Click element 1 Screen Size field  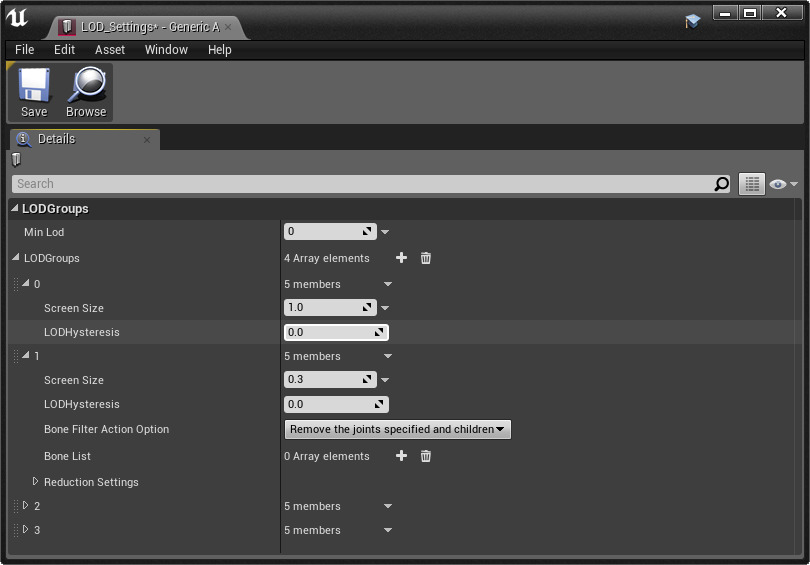(330, 380)
